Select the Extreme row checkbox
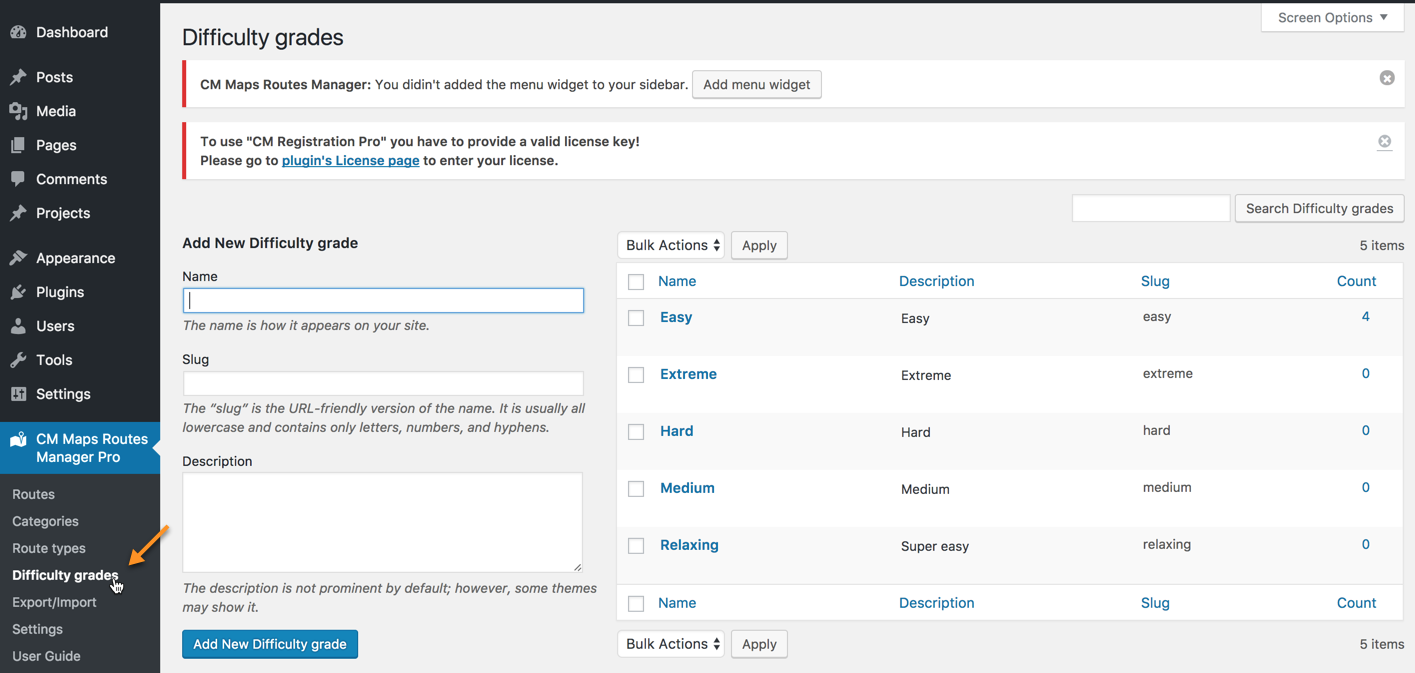This screenshot has width=1415, height=673. click(x=636, y=375)
